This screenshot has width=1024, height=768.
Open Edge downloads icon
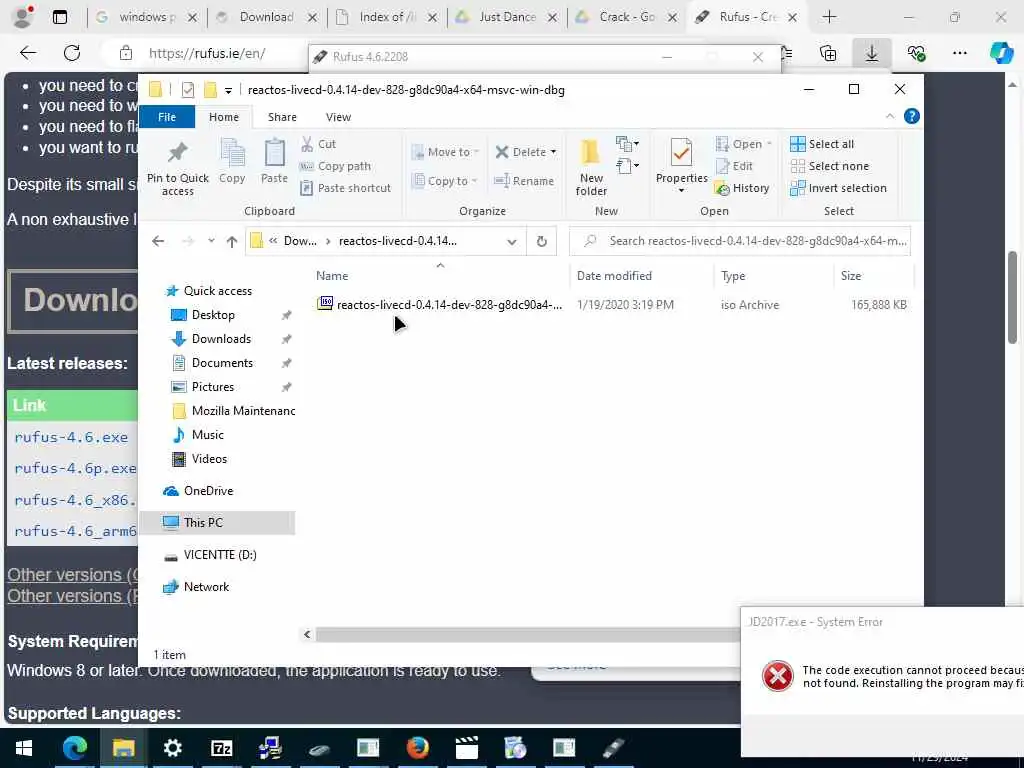(872, 53)
